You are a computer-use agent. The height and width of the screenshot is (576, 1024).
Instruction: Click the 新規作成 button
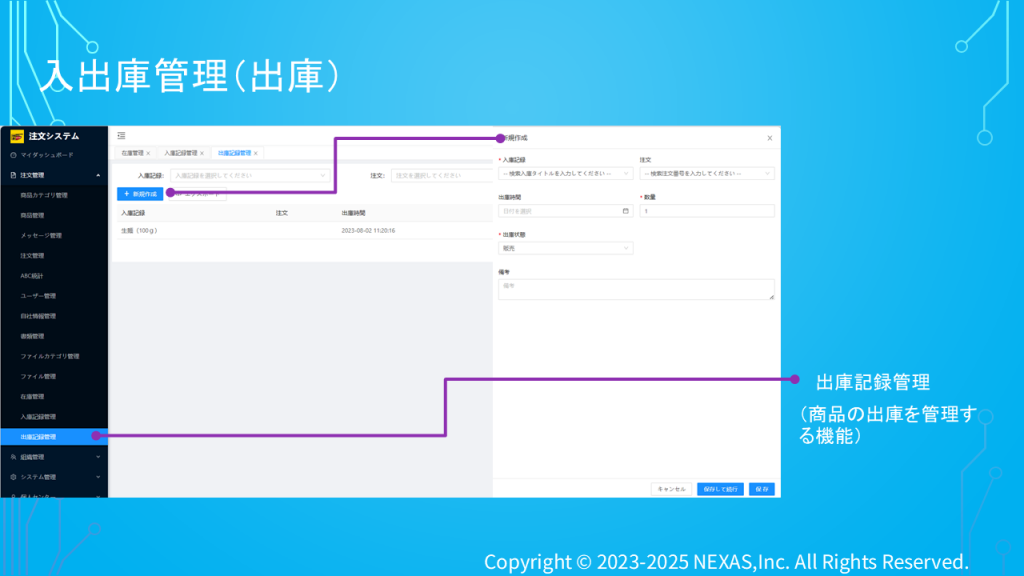140,194
